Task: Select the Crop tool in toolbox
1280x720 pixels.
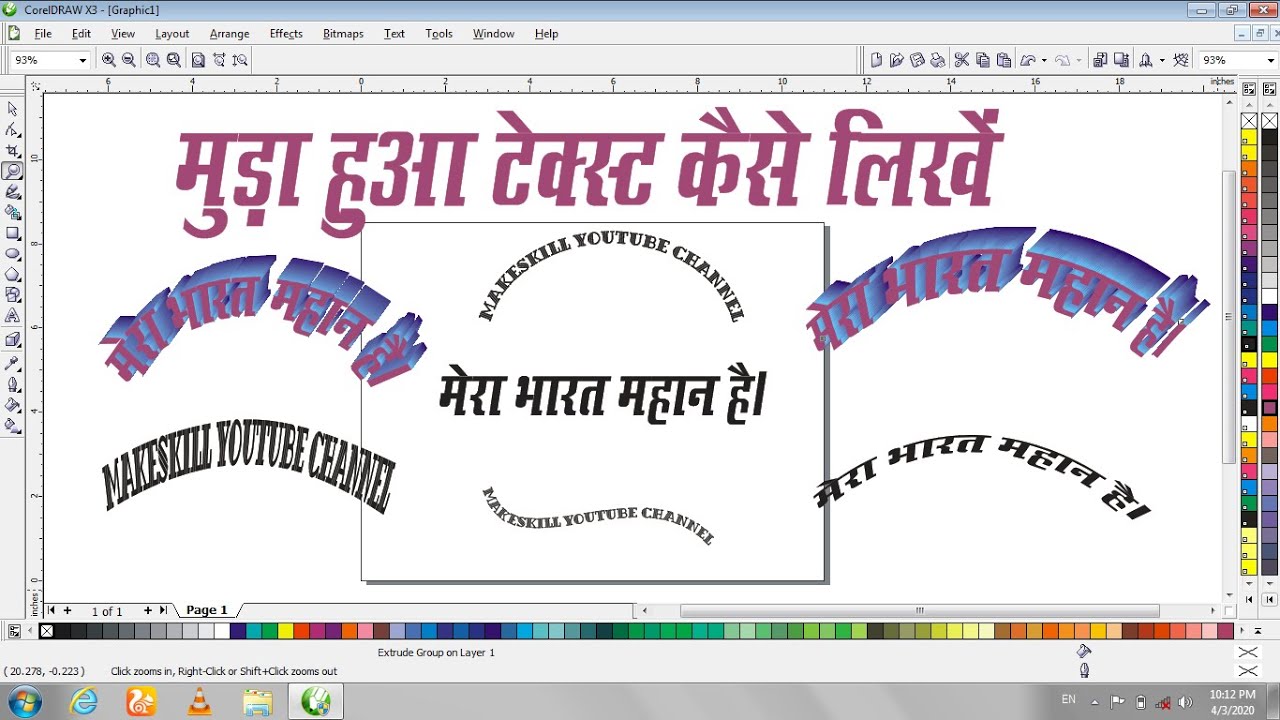Action: coord(12,150)
